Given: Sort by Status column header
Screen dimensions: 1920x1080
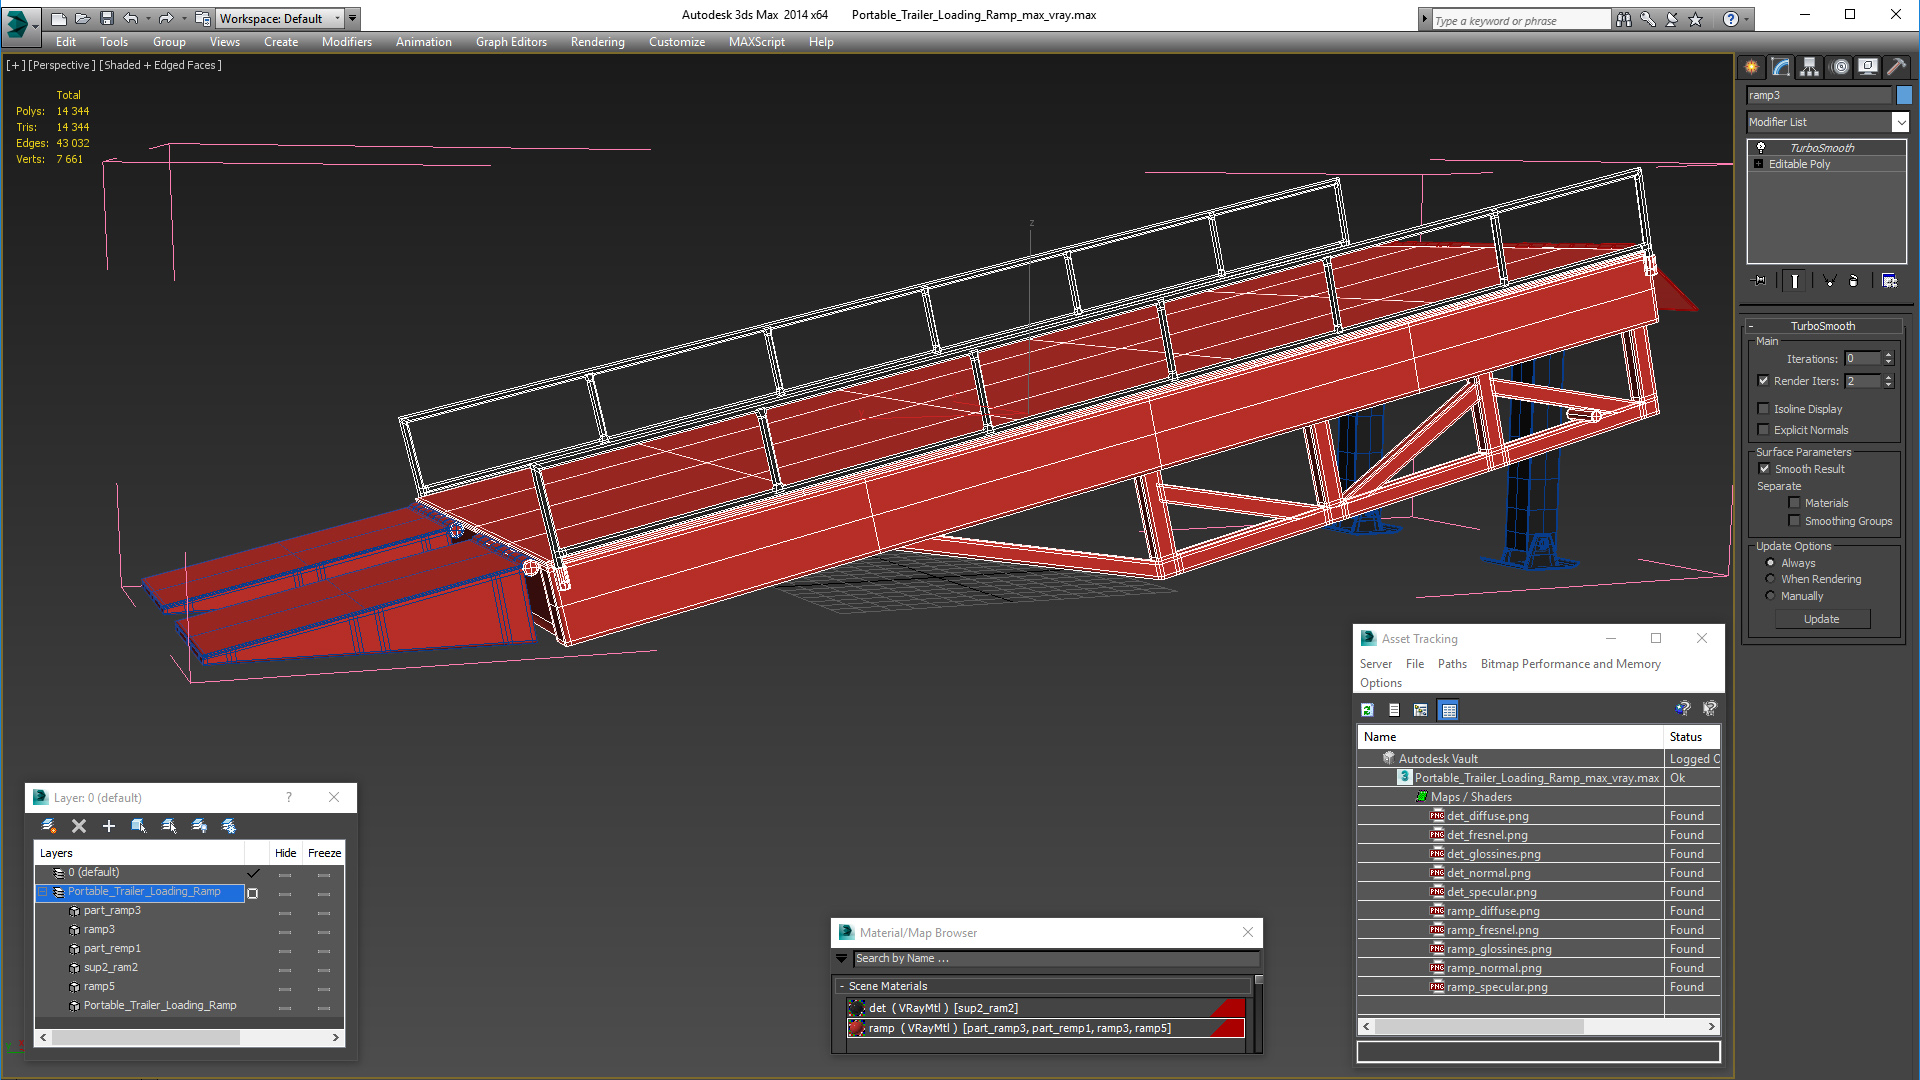Looking at the screenshot, I should [1691, 737].
